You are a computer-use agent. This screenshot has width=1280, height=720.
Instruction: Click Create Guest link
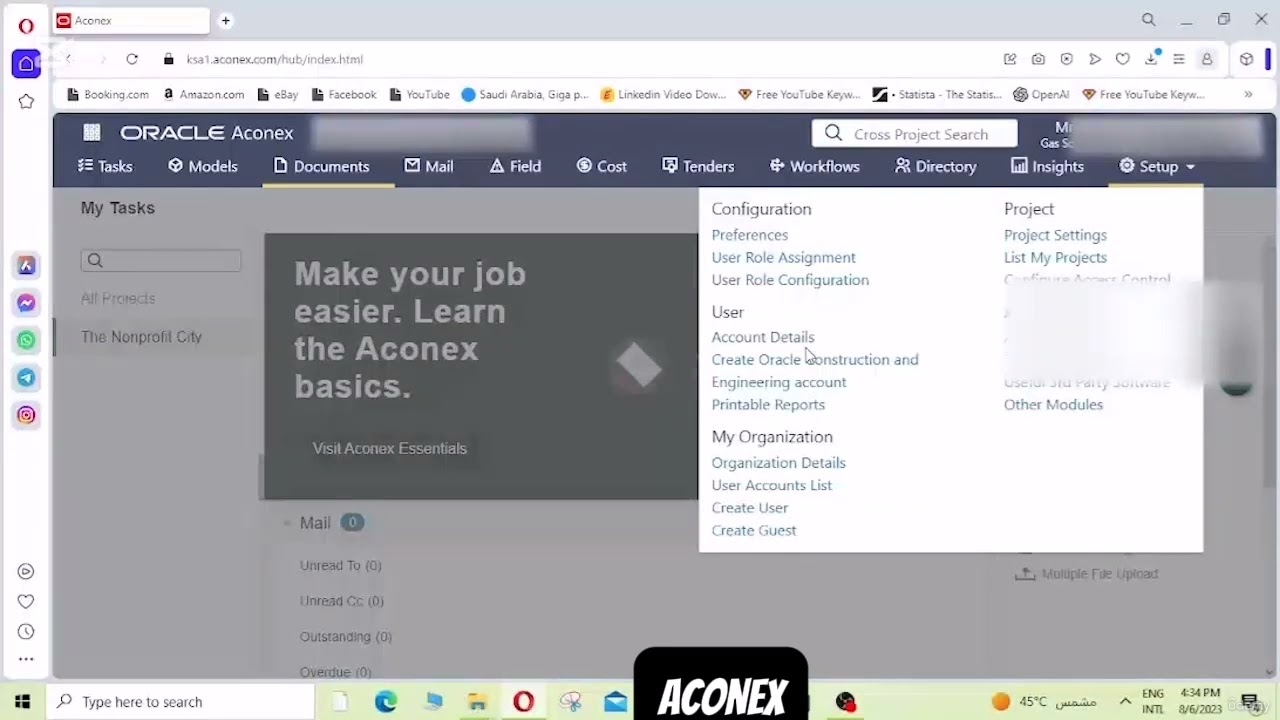753,530
